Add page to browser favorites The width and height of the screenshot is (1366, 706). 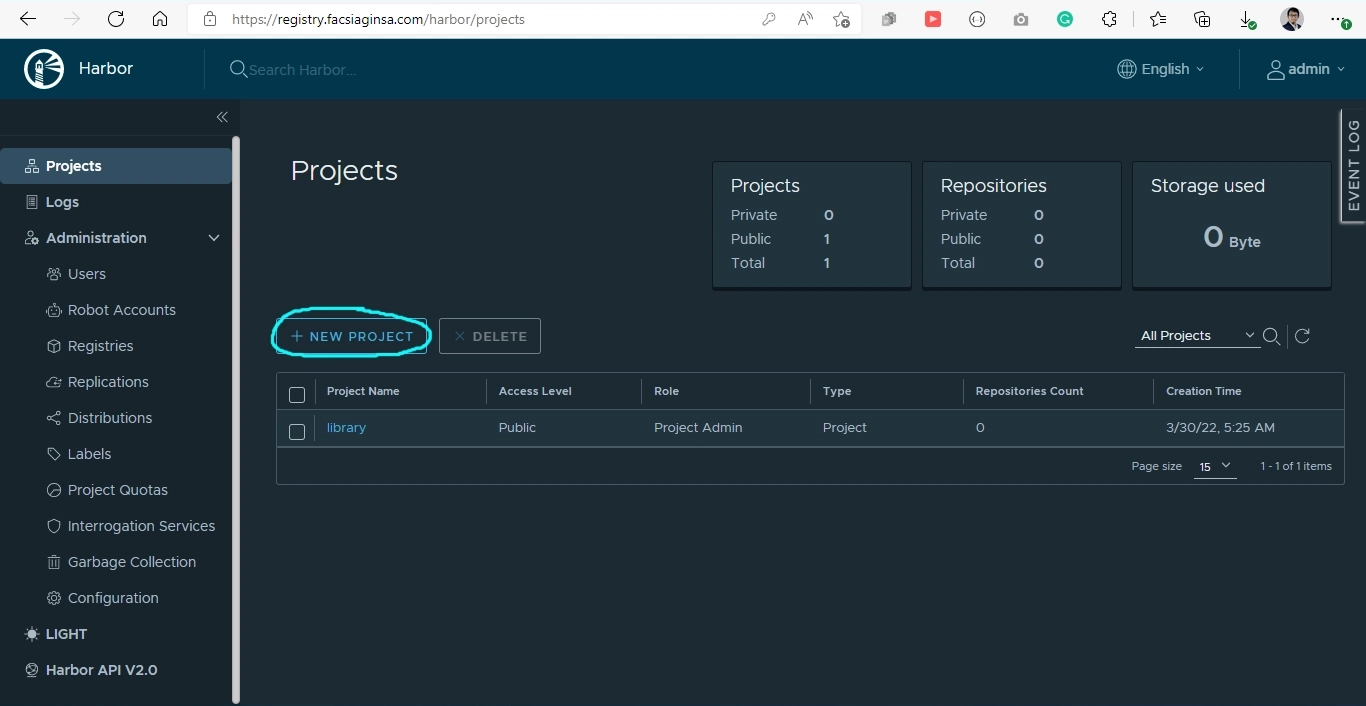coord(841,19)
